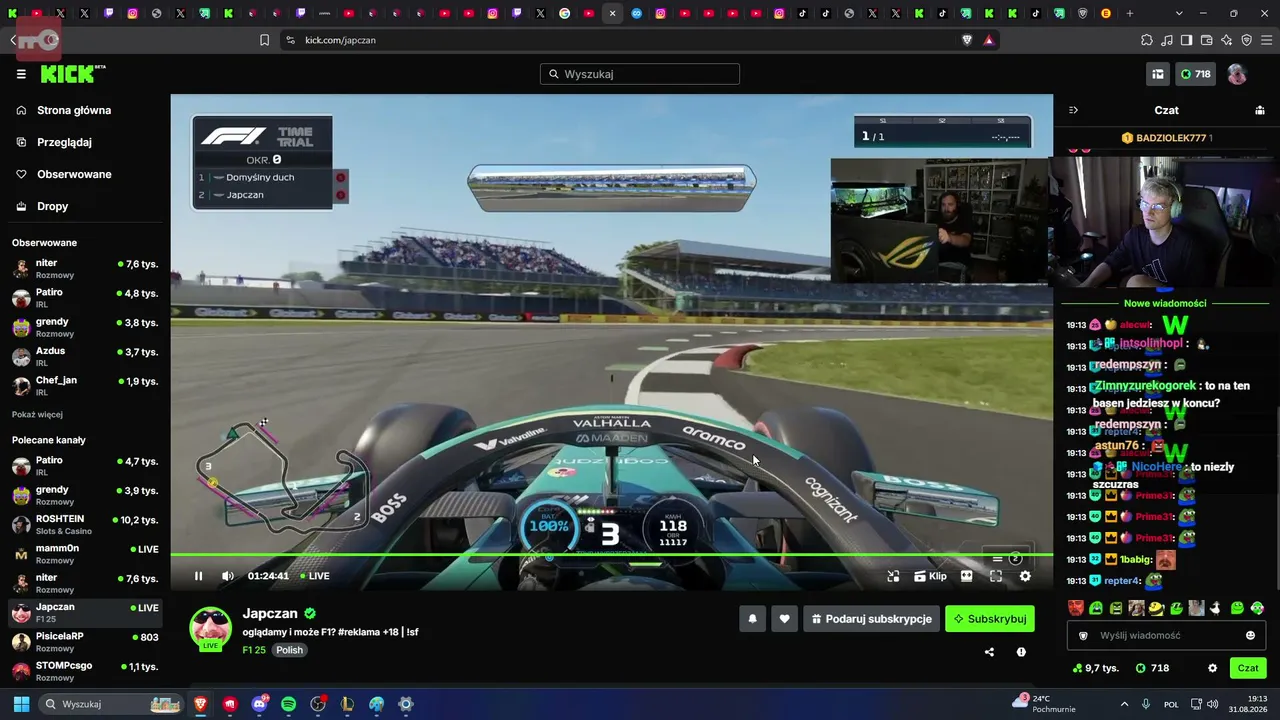Screen dimensions: 1280x720
Task: Send message with green Czat button
Action: click(x=1248, y=668)
